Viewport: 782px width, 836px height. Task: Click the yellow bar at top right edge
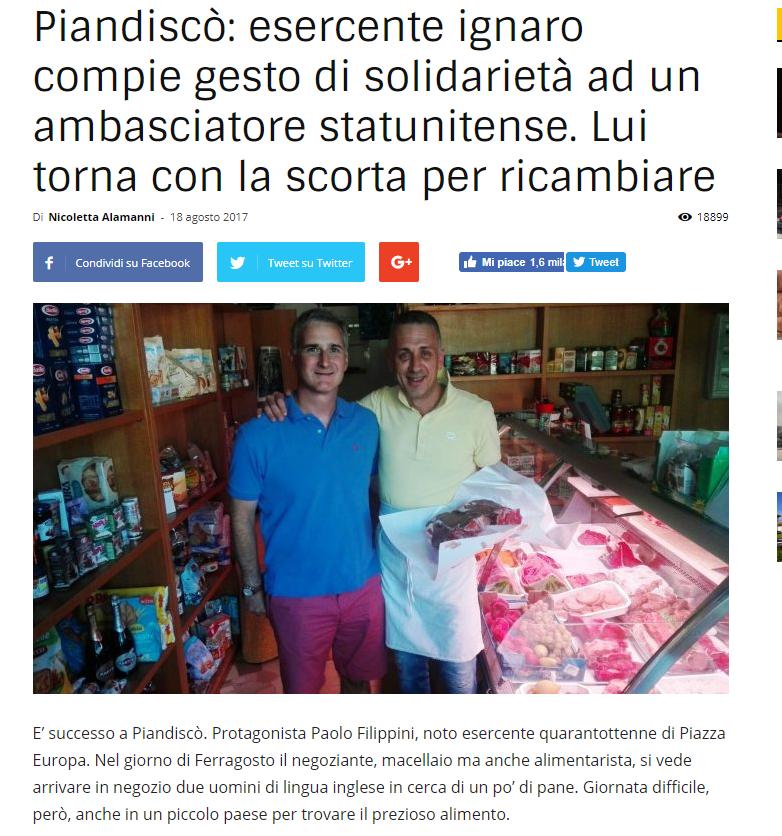(779, 25)
